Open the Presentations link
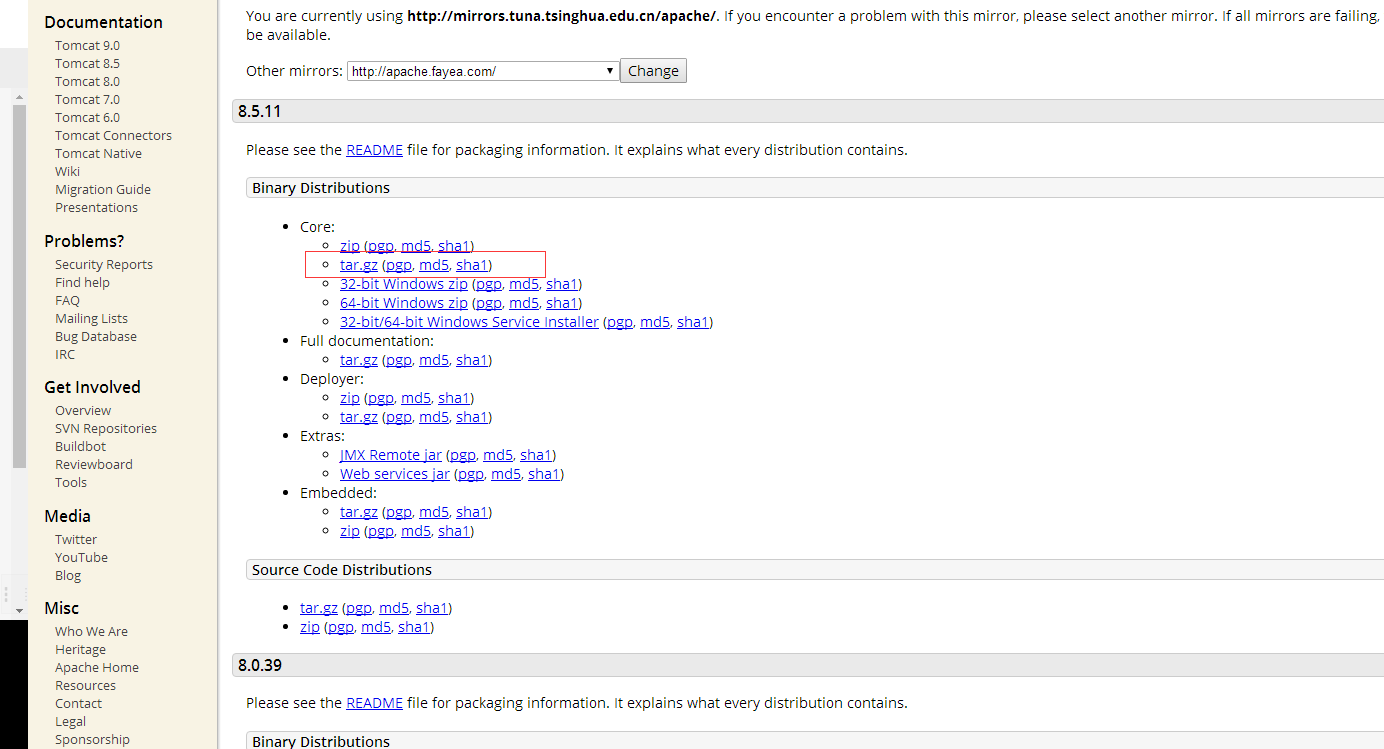Screen dimensions: 1384x749 [x=96, y=208]
